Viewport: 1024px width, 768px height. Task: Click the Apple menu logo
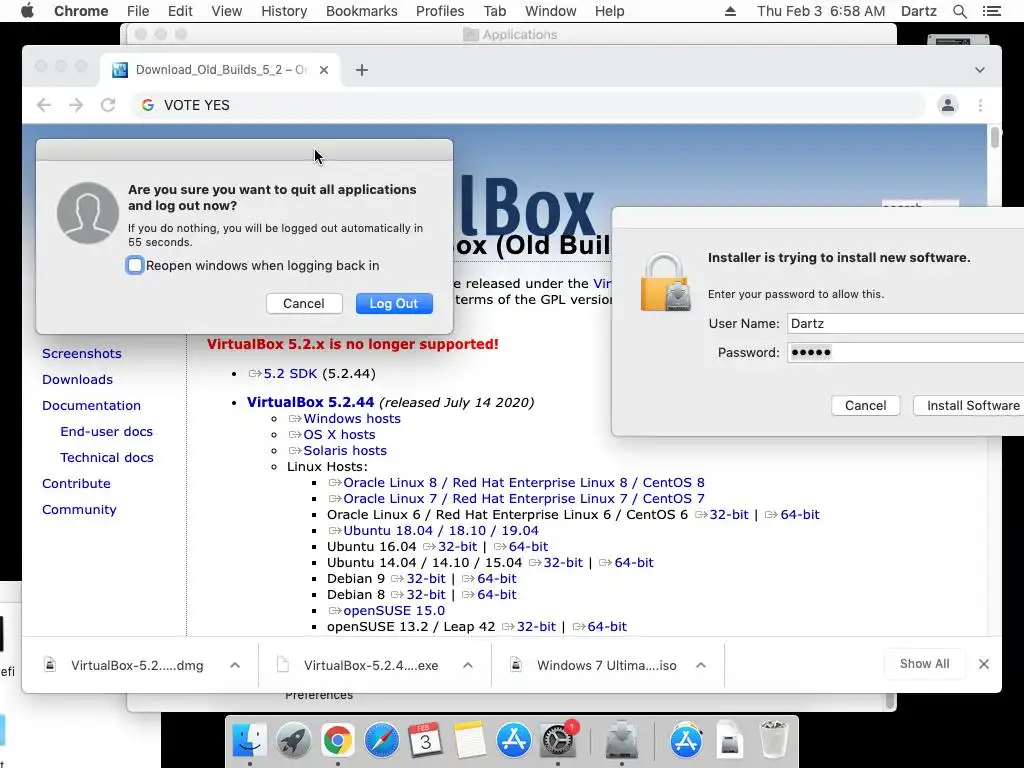click(x=27, y=11)
